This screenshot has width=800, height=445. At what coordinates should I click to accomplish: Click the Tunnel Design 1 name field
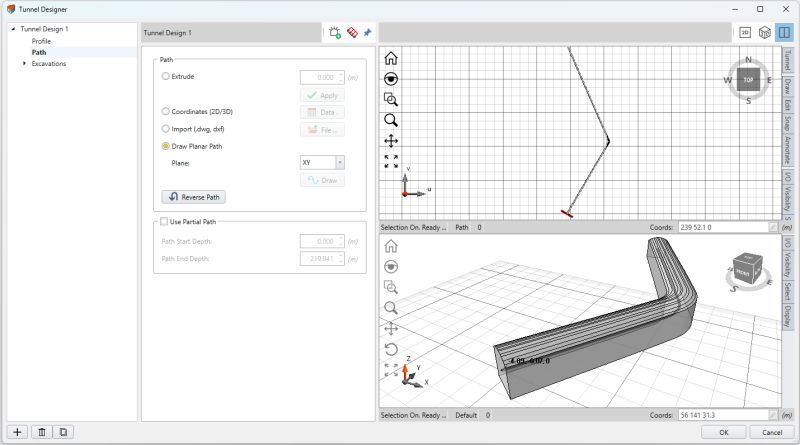(231, 33)
